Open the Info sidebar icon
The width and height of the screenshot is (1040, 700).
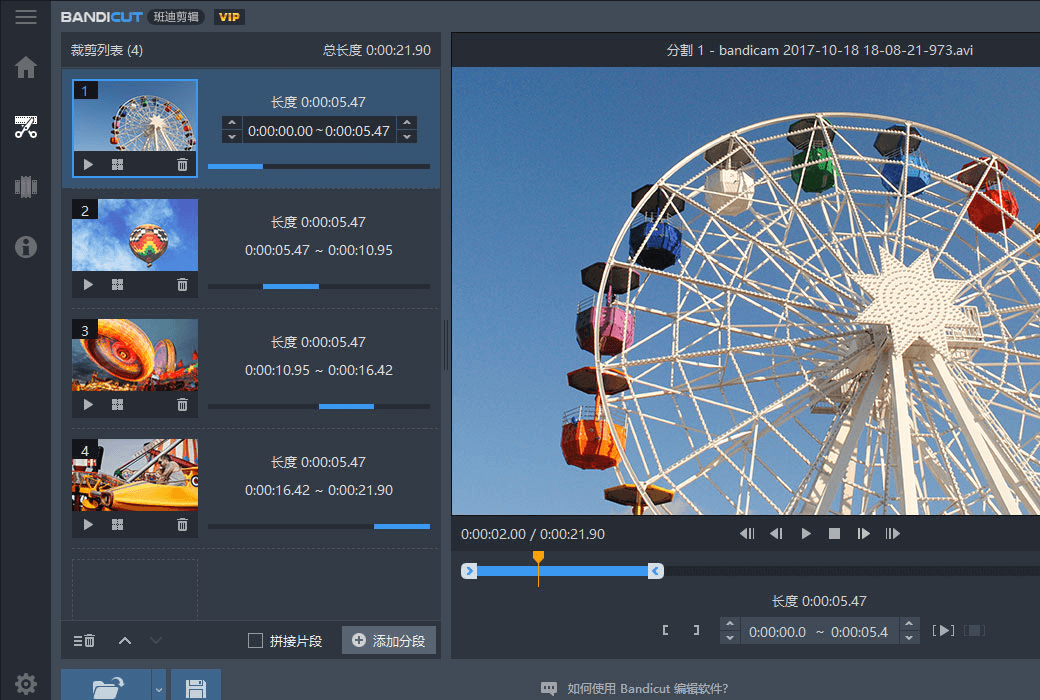(26, 247)
